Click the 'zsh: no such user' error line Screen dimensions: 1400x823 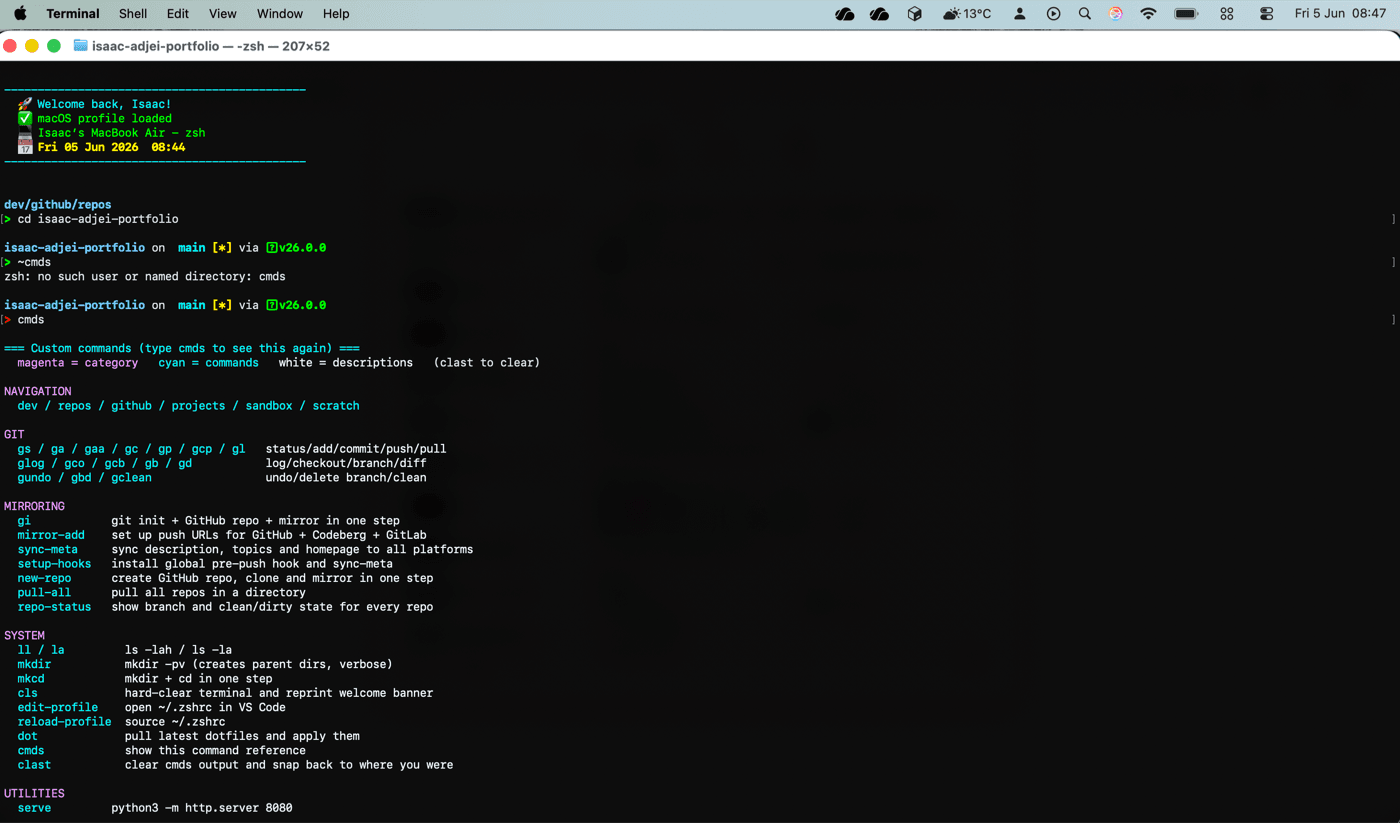(145, 276)
